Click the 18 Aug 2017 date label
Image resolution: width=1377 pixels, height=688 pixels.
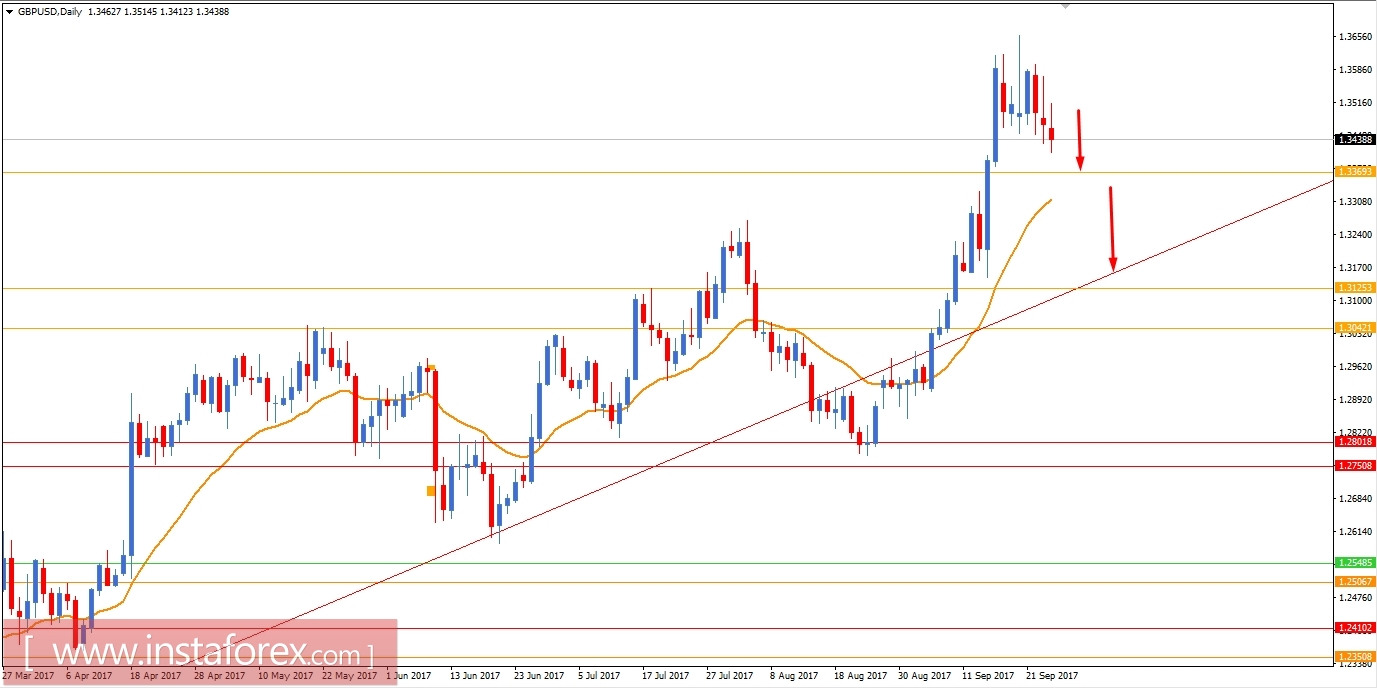[x=859, y=676]
